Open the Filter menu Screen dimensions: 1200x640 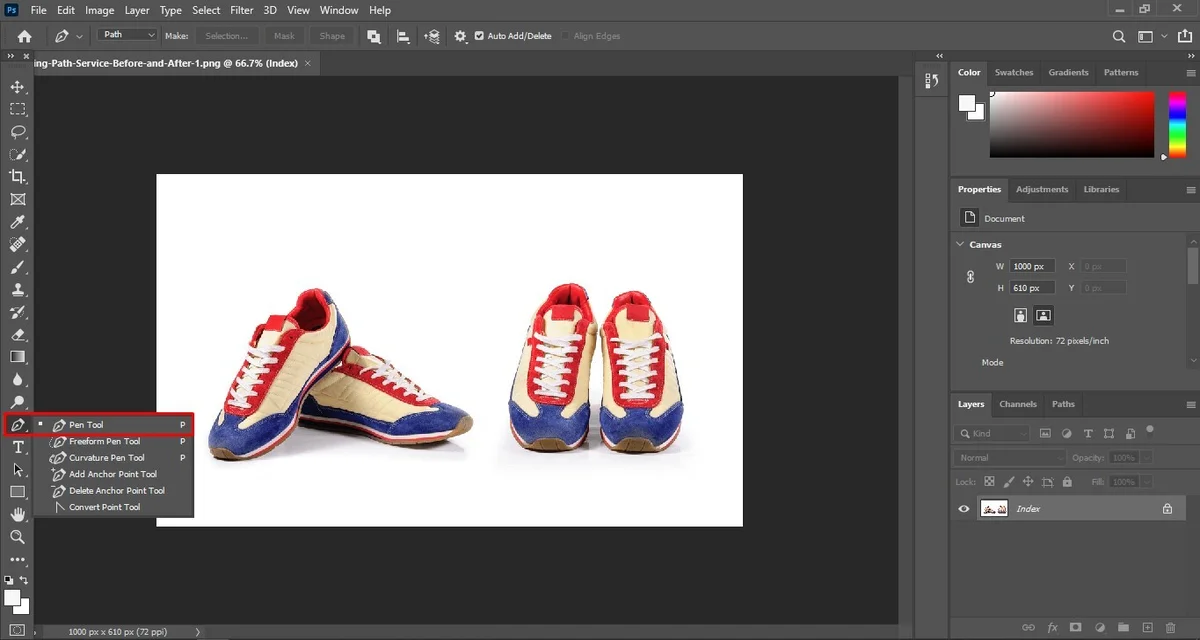point(242,10)
